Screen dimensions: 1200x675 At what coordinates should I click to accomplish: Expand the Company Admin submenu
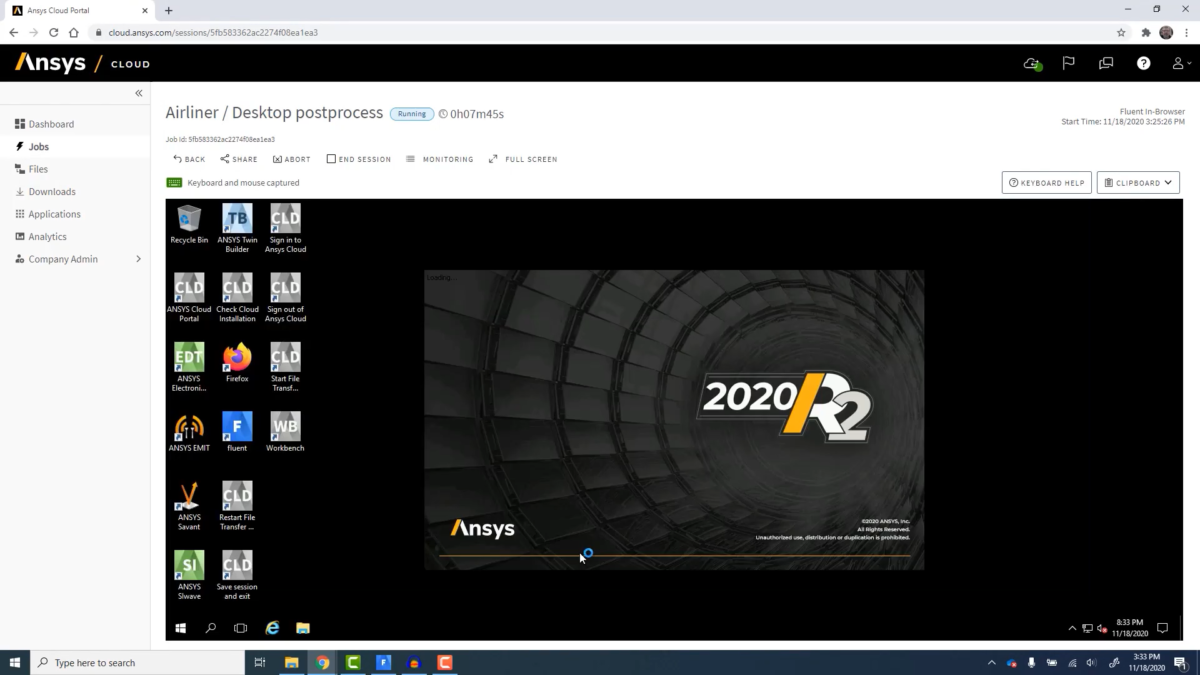tap(138, 259)
